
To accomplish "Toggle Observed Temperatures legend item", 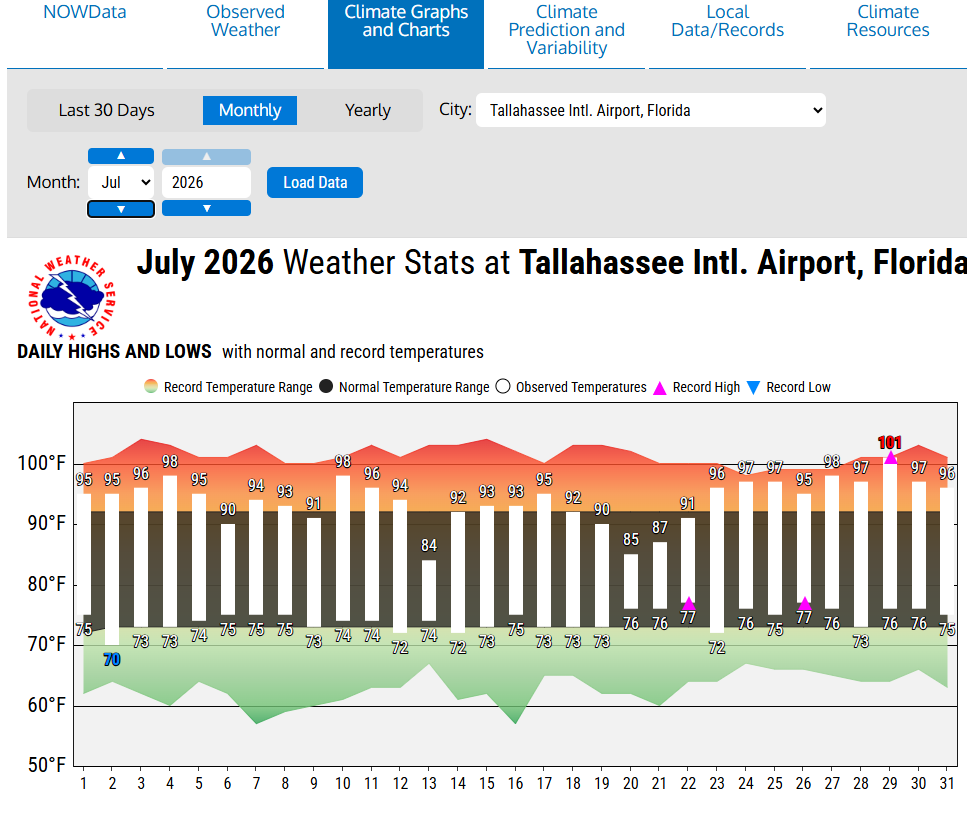I will [x=571, y=387].
